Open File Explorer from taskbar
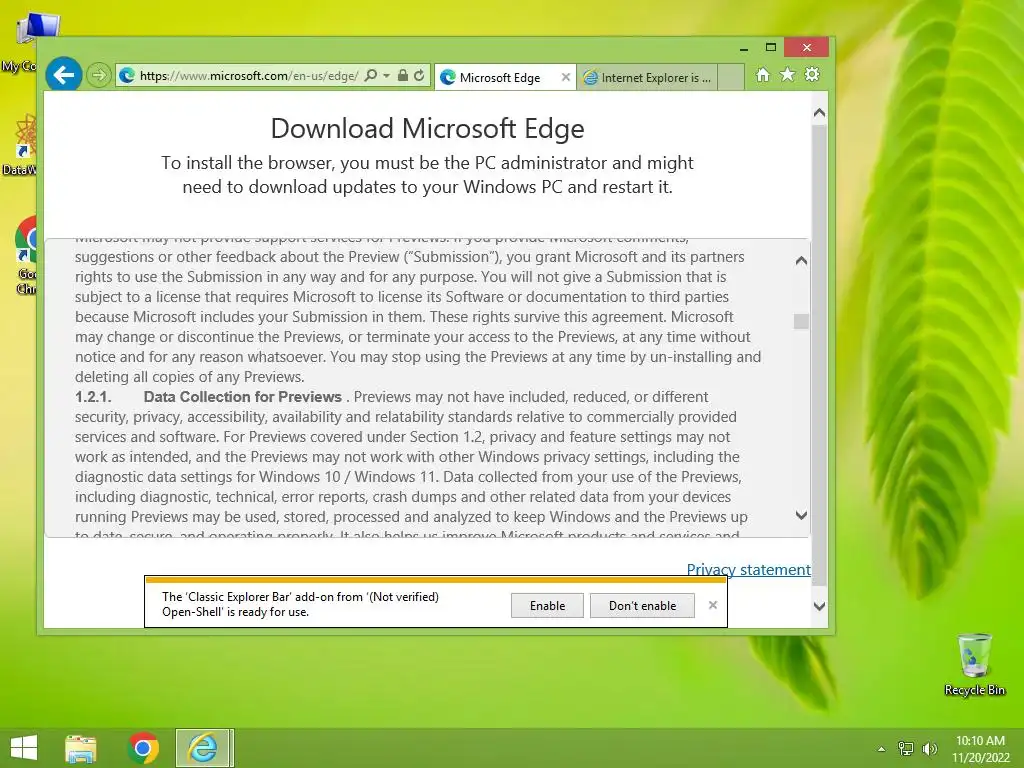 pos(81,748)
